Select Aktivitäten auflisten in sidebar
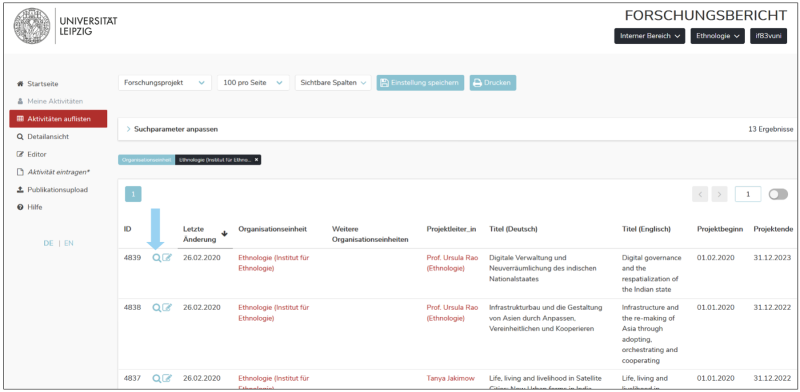The width and height of the screenshot is (800, 392). (58, 119)
